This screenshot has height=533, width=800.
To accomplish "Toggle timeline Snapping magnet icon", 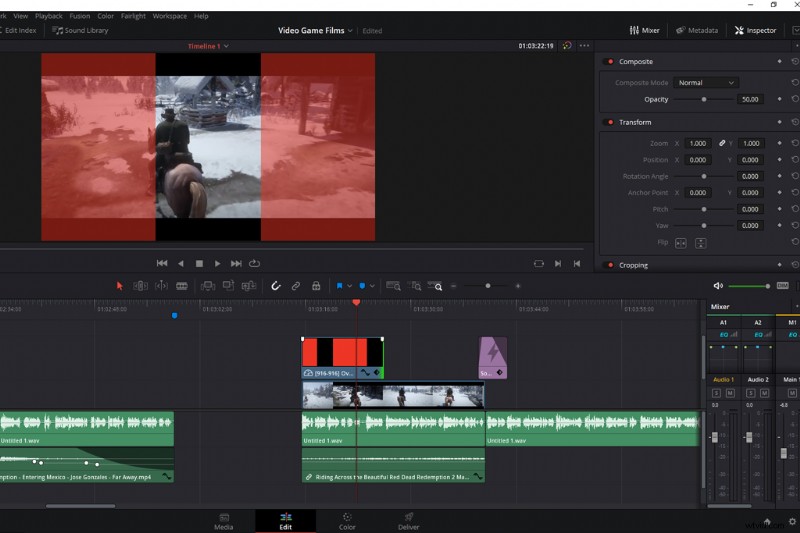I will (x=276, y=286).
